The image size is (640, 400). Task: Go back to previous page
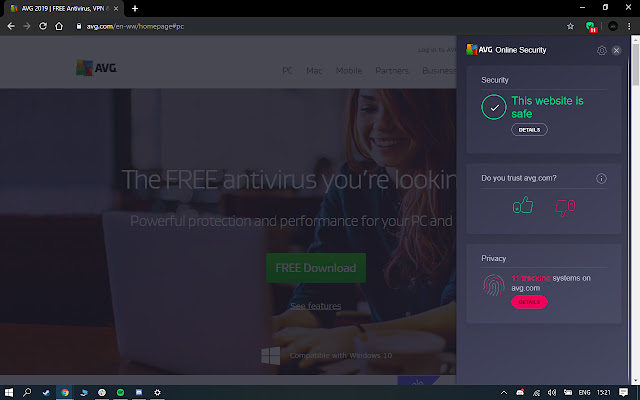coord(11,27)
